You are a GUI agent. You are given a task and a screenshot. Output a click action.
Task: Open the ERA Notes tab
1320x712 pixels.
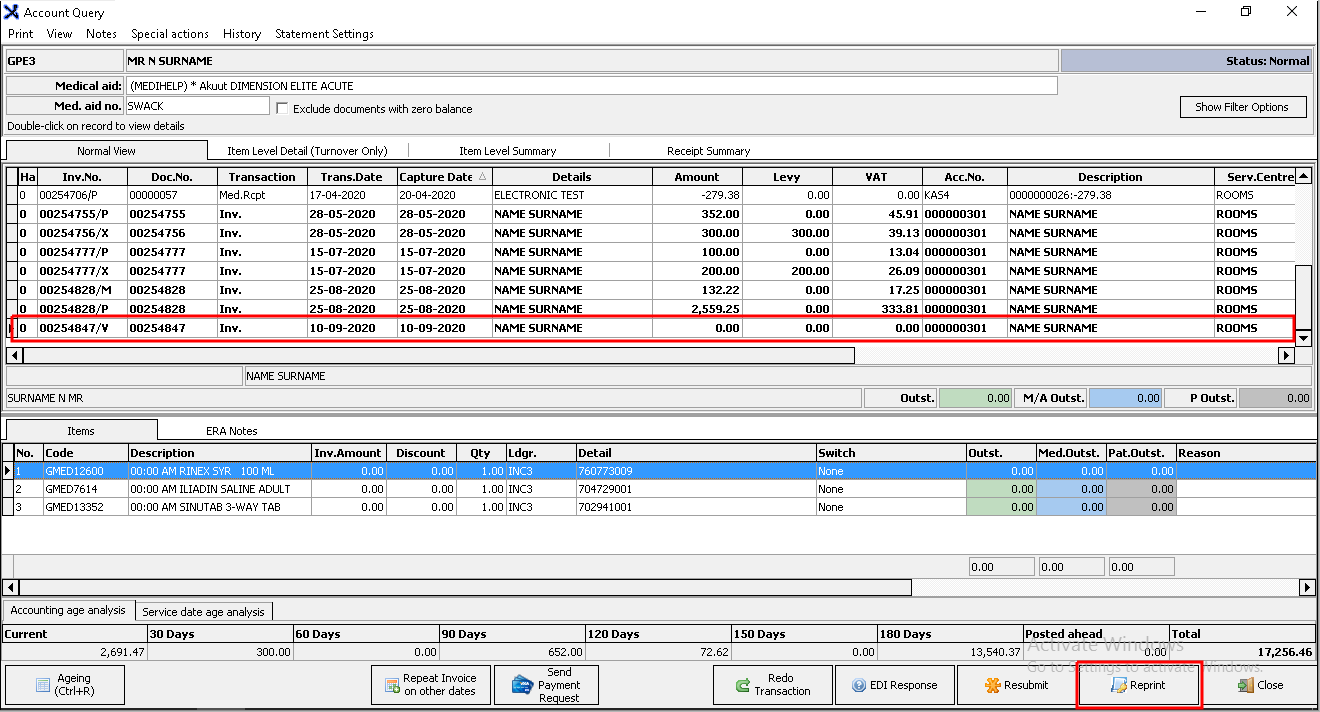click(231, 431)
